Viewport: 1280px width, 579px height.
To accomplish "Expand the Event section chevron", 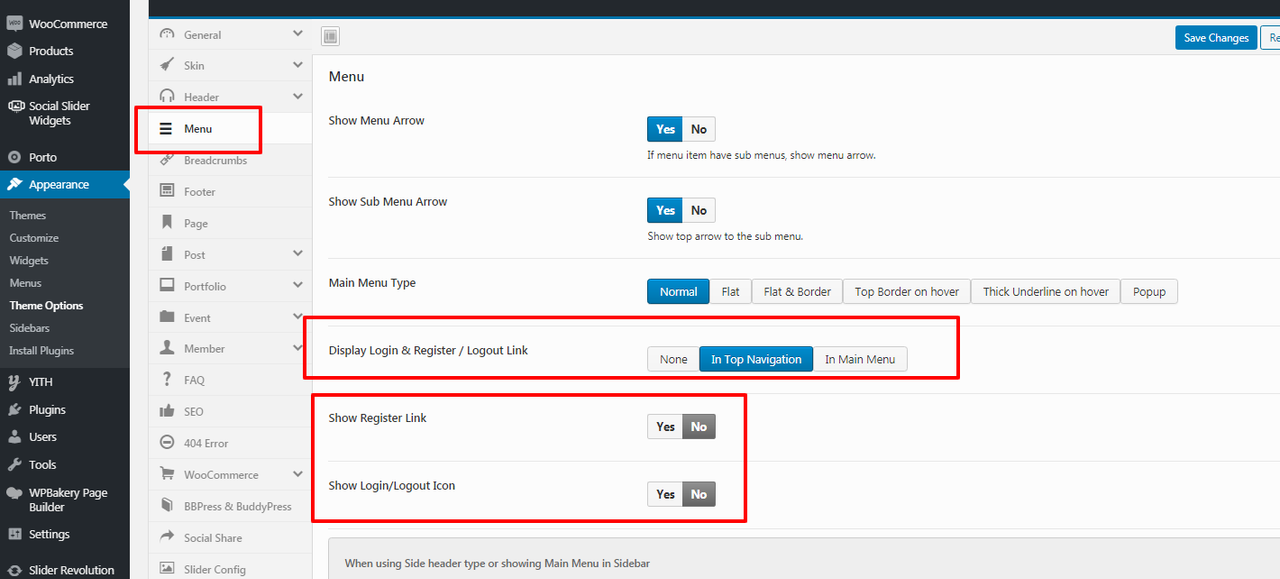I will [x=298, y=317].
